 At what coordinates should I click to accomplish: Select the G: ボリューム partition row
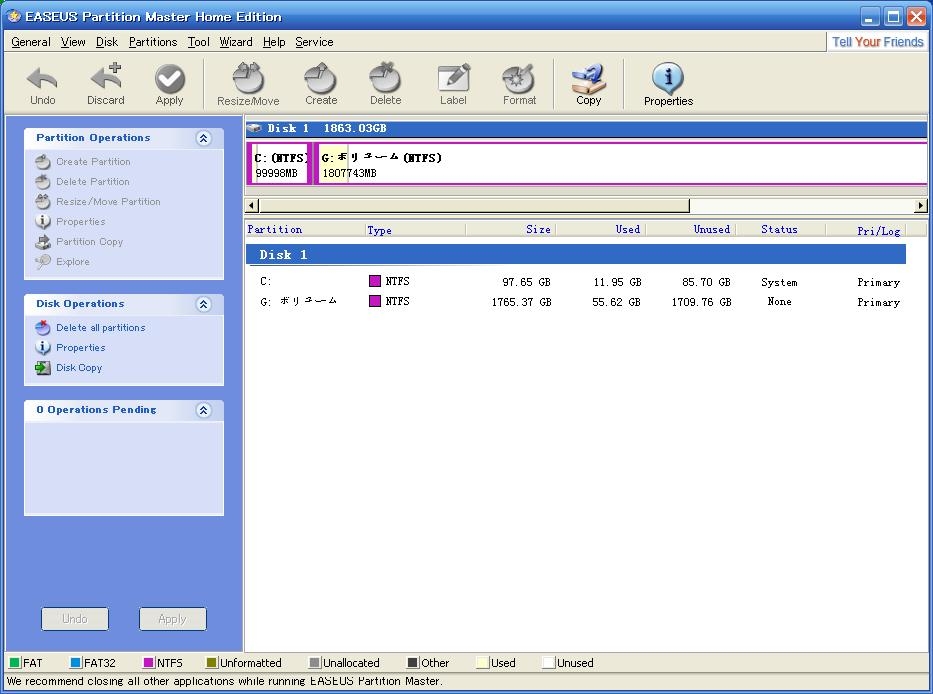(575, 302)
